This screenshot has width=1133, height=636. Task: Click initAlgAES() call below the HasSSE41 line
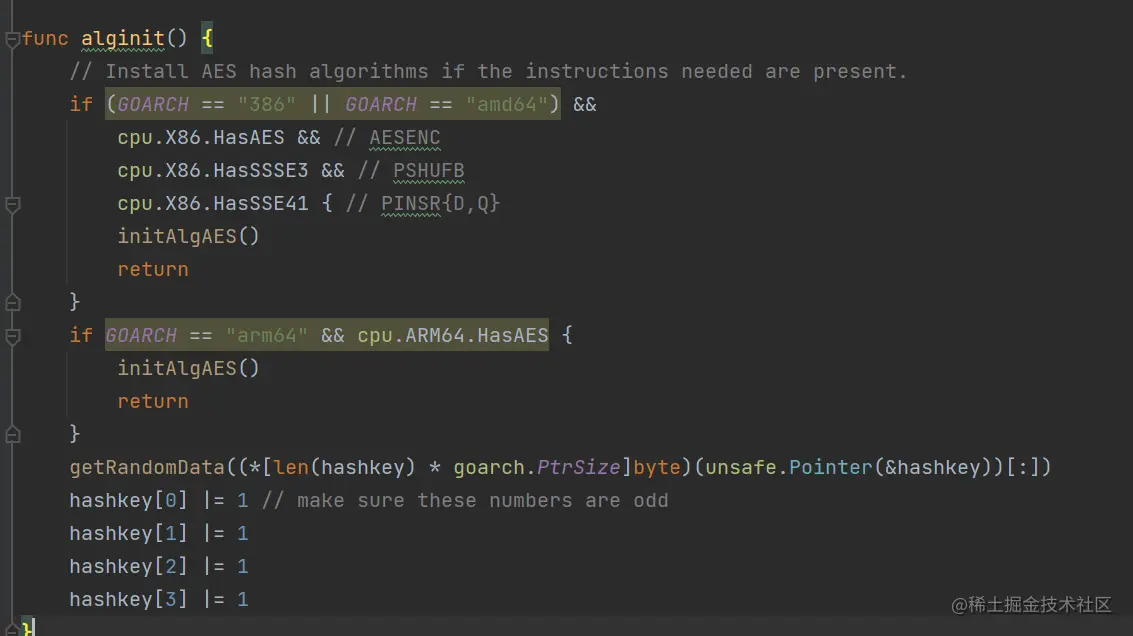pyautogui.click(x=188, y=236)
